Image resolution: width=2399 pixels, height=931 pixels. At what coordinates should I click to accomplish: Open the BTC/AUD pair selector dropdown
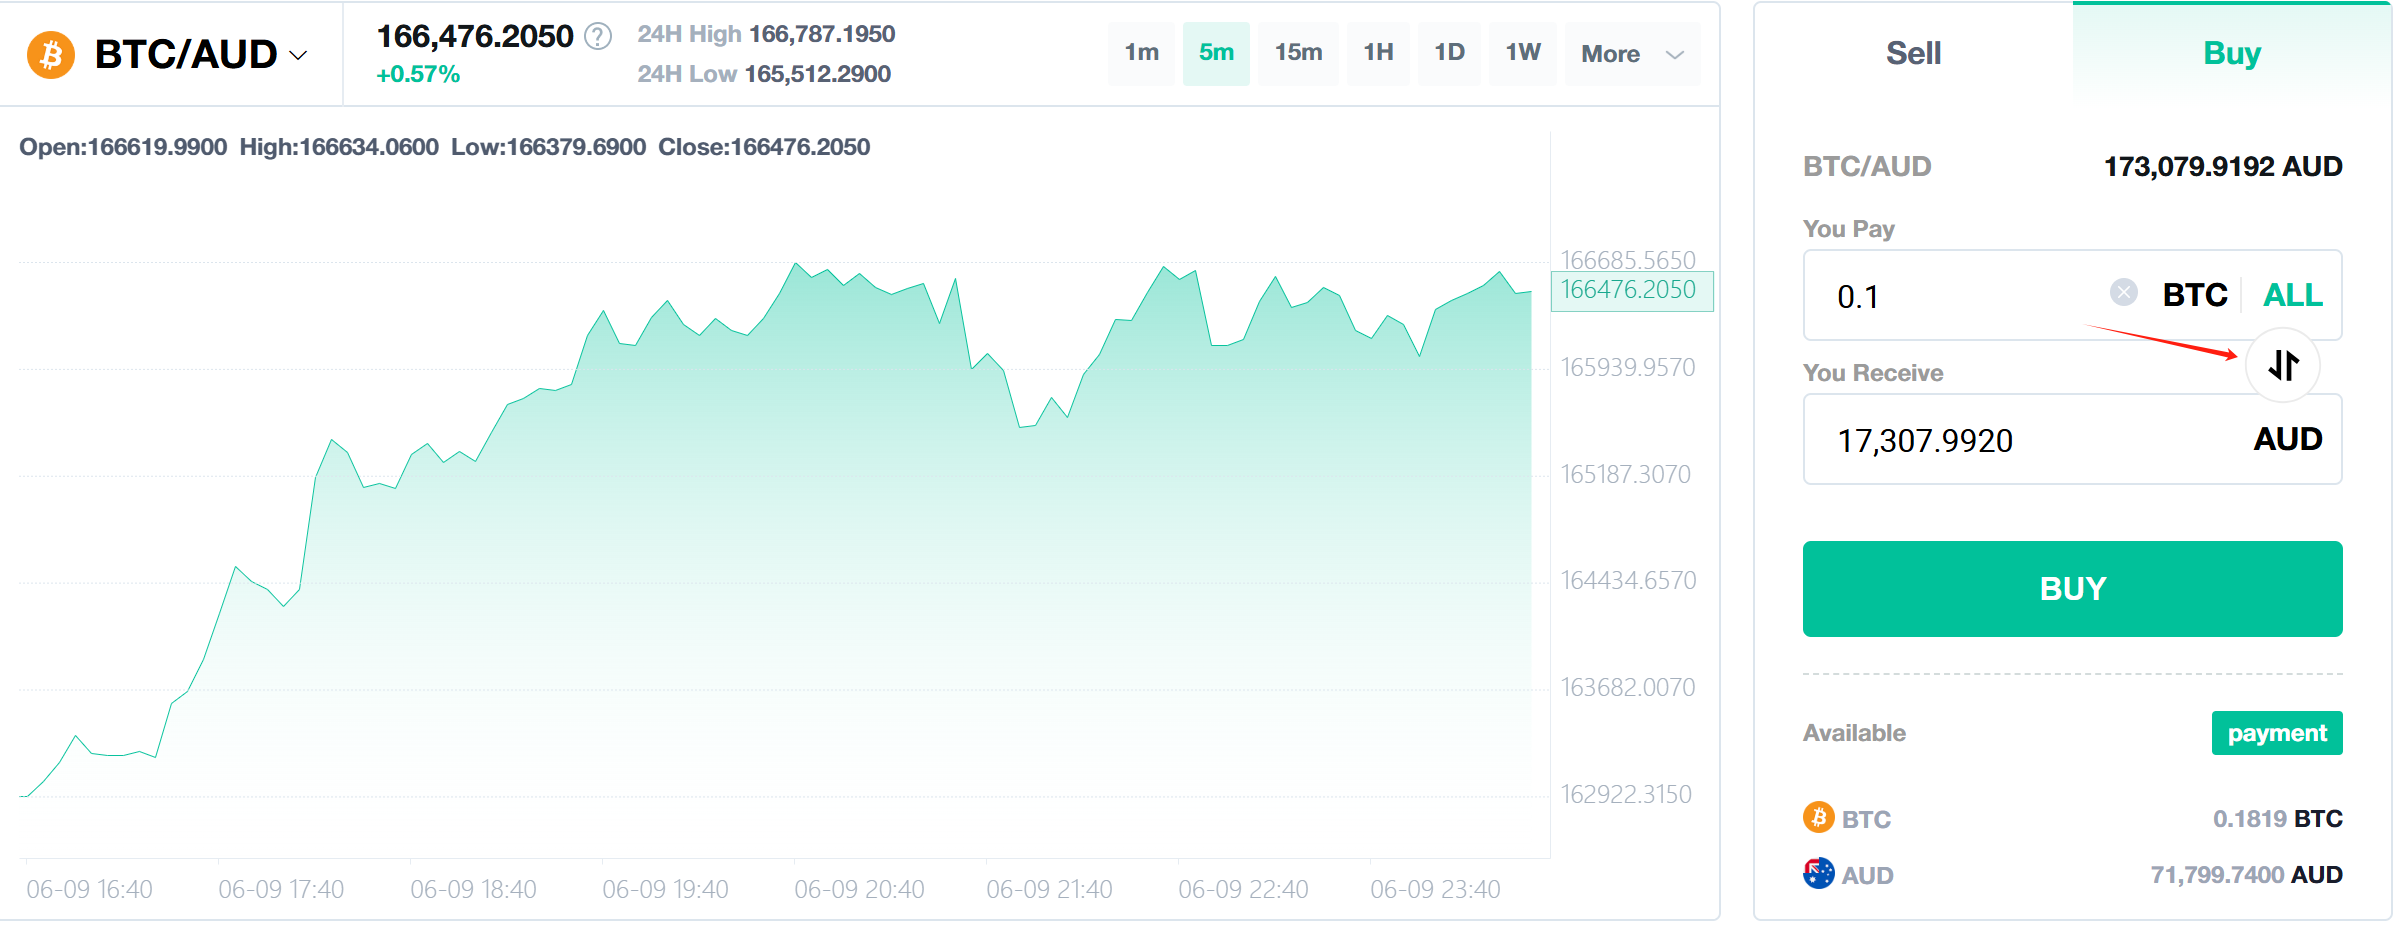coord(298,57)
